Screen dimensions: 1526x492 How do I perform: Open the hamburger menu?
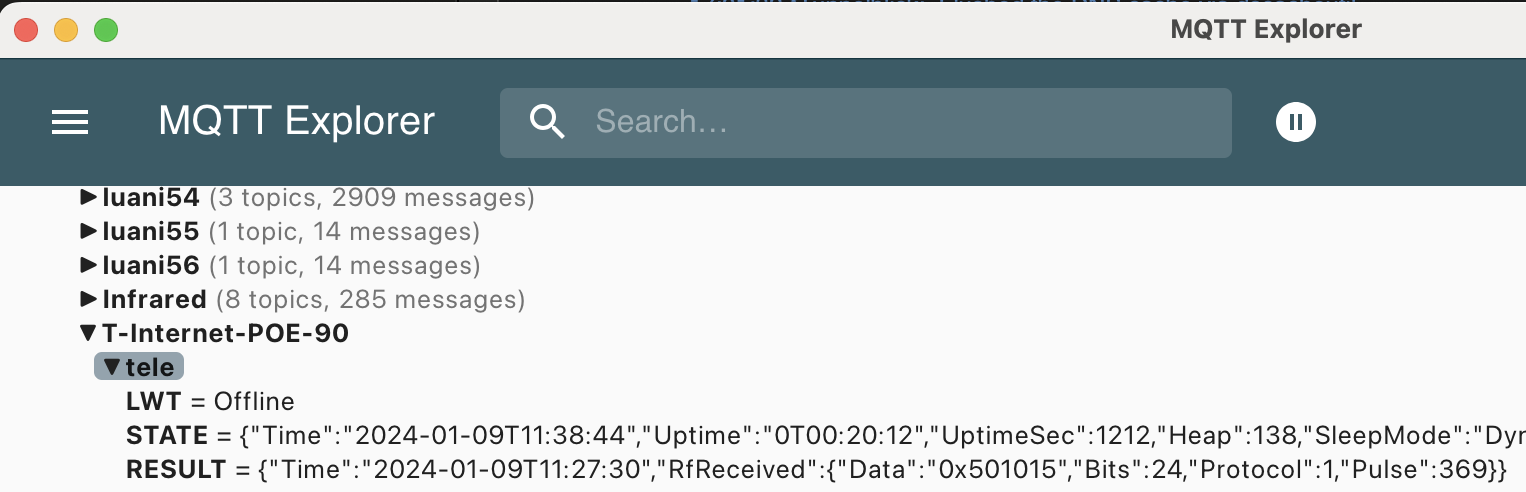point(70,122)
